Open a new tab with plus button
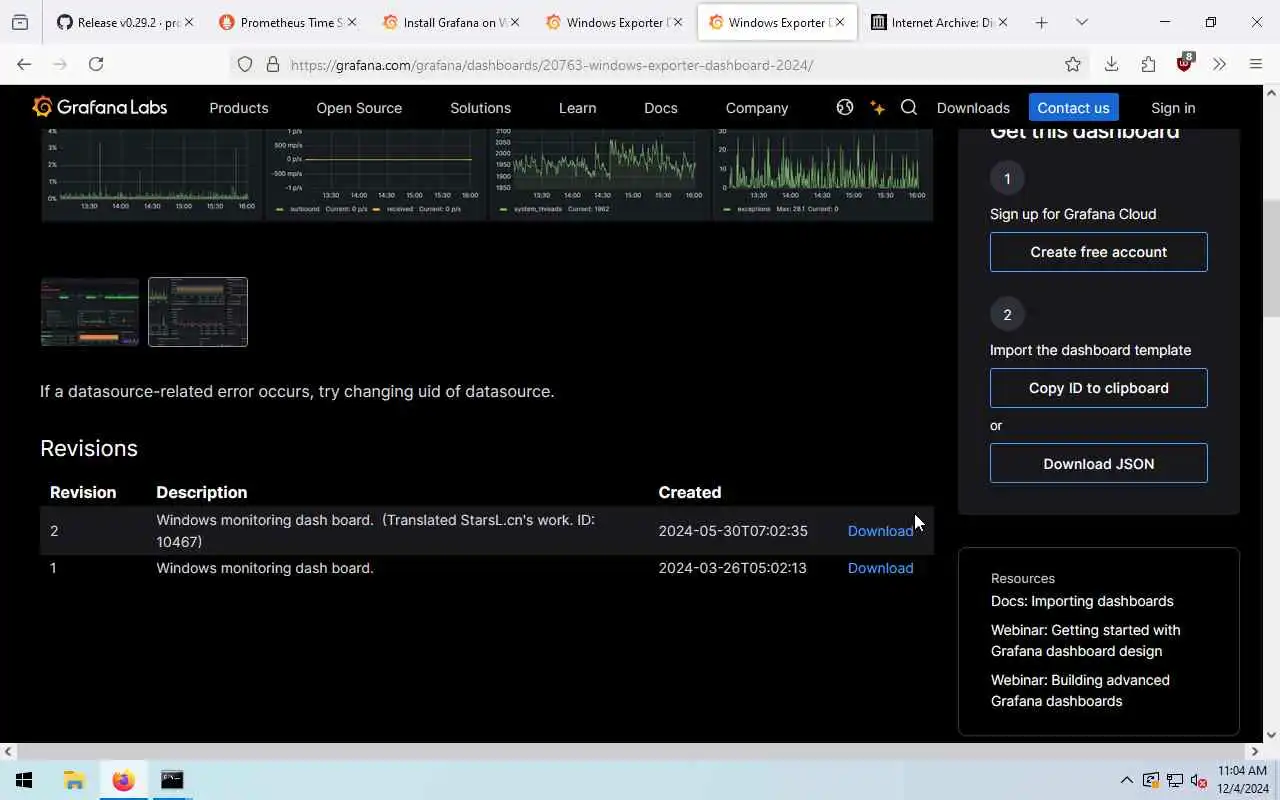The height and width of the screenshot is (800, 1280). 1041,22
